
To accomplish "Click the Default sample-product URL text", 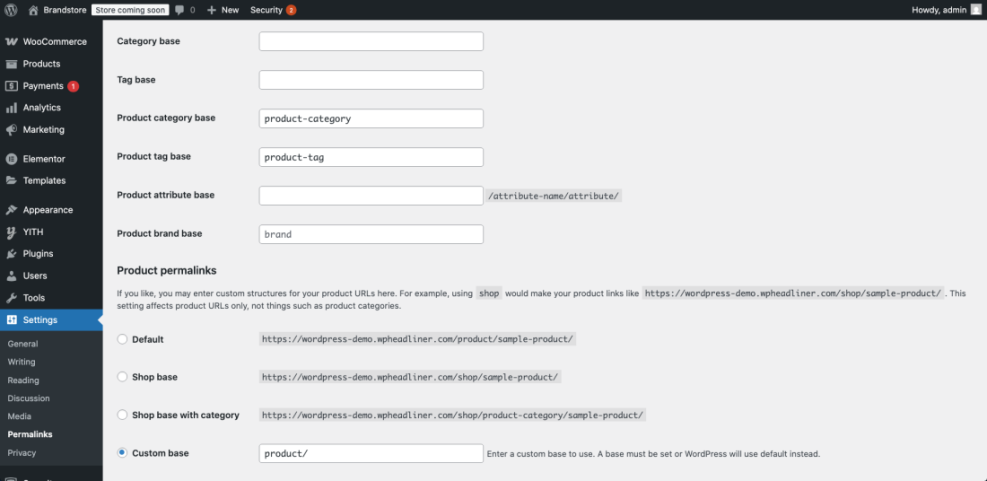I will pos(417,339).
